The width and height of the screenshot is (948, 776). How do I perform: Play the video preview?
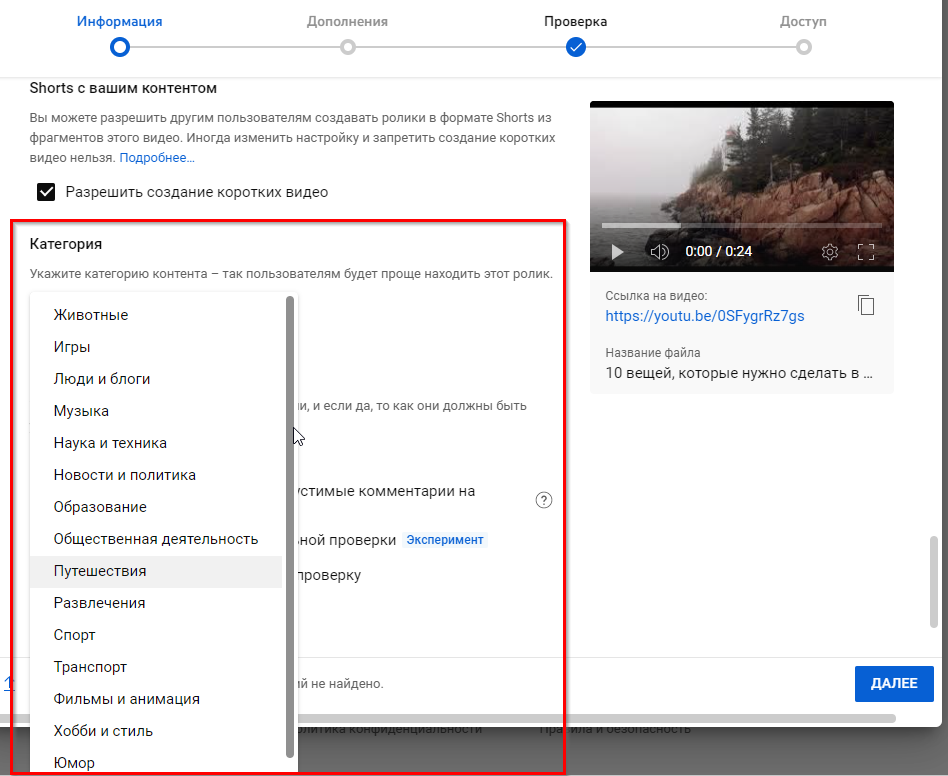point(617,252)
